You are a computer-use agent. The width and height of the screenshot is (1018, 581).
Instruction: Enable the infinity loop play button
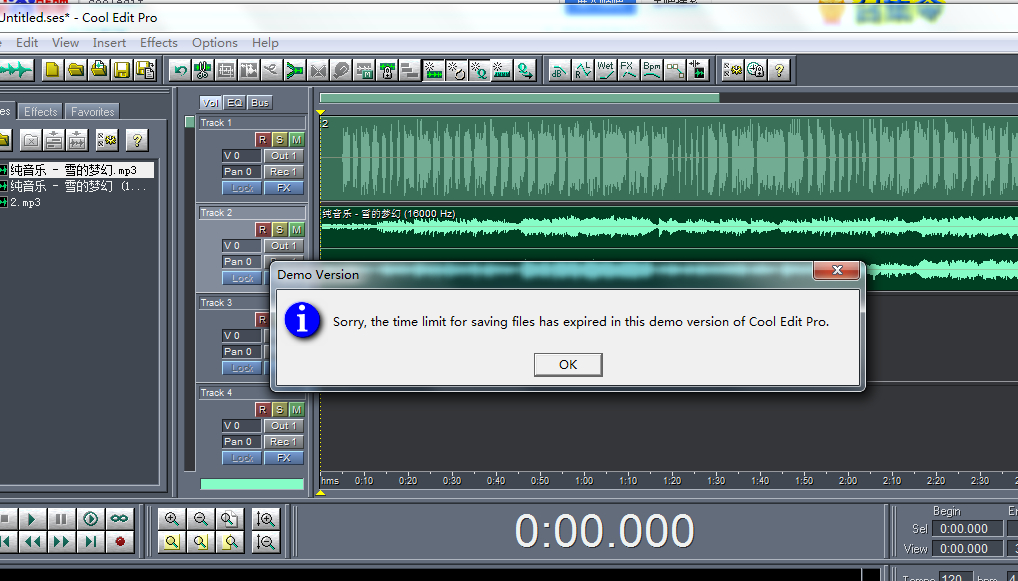[119, 519]
